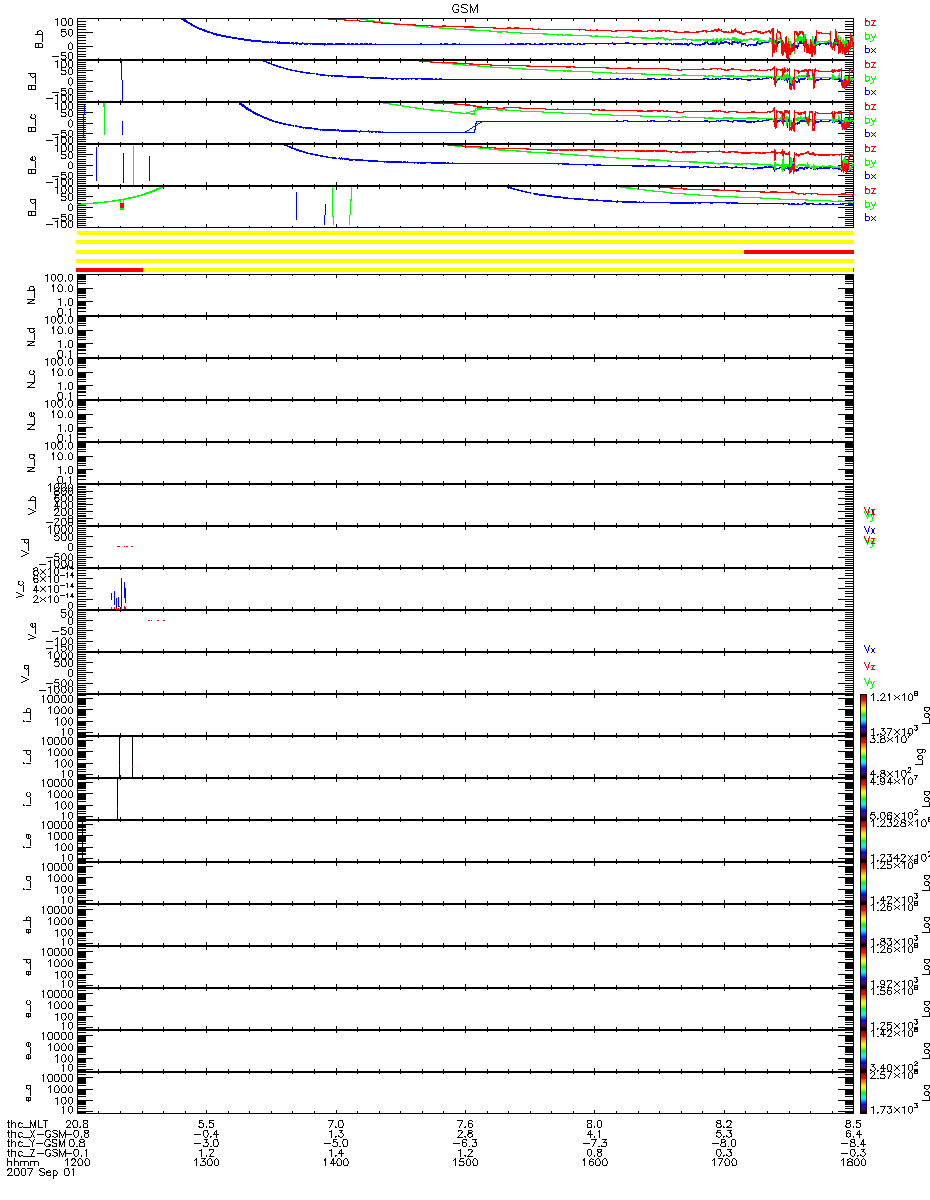Click the thc_MLT row label
This screenshot has width=930, height=1200.
(x=27, y=1124)
